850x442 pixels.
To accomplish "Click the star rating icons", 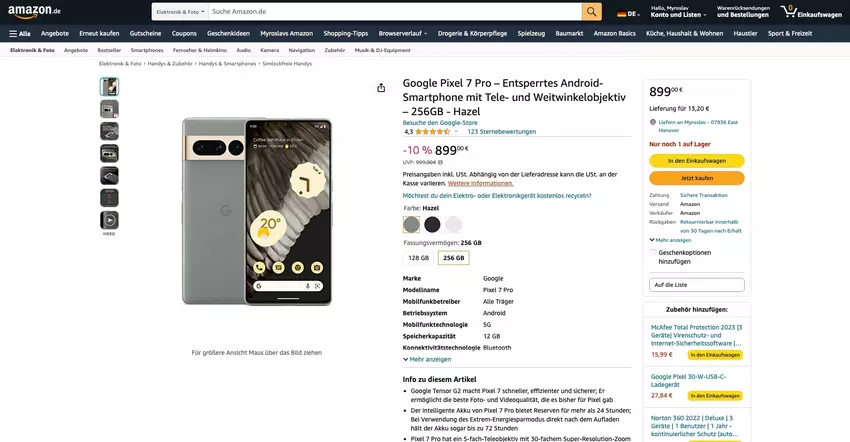I will point(434,131).
